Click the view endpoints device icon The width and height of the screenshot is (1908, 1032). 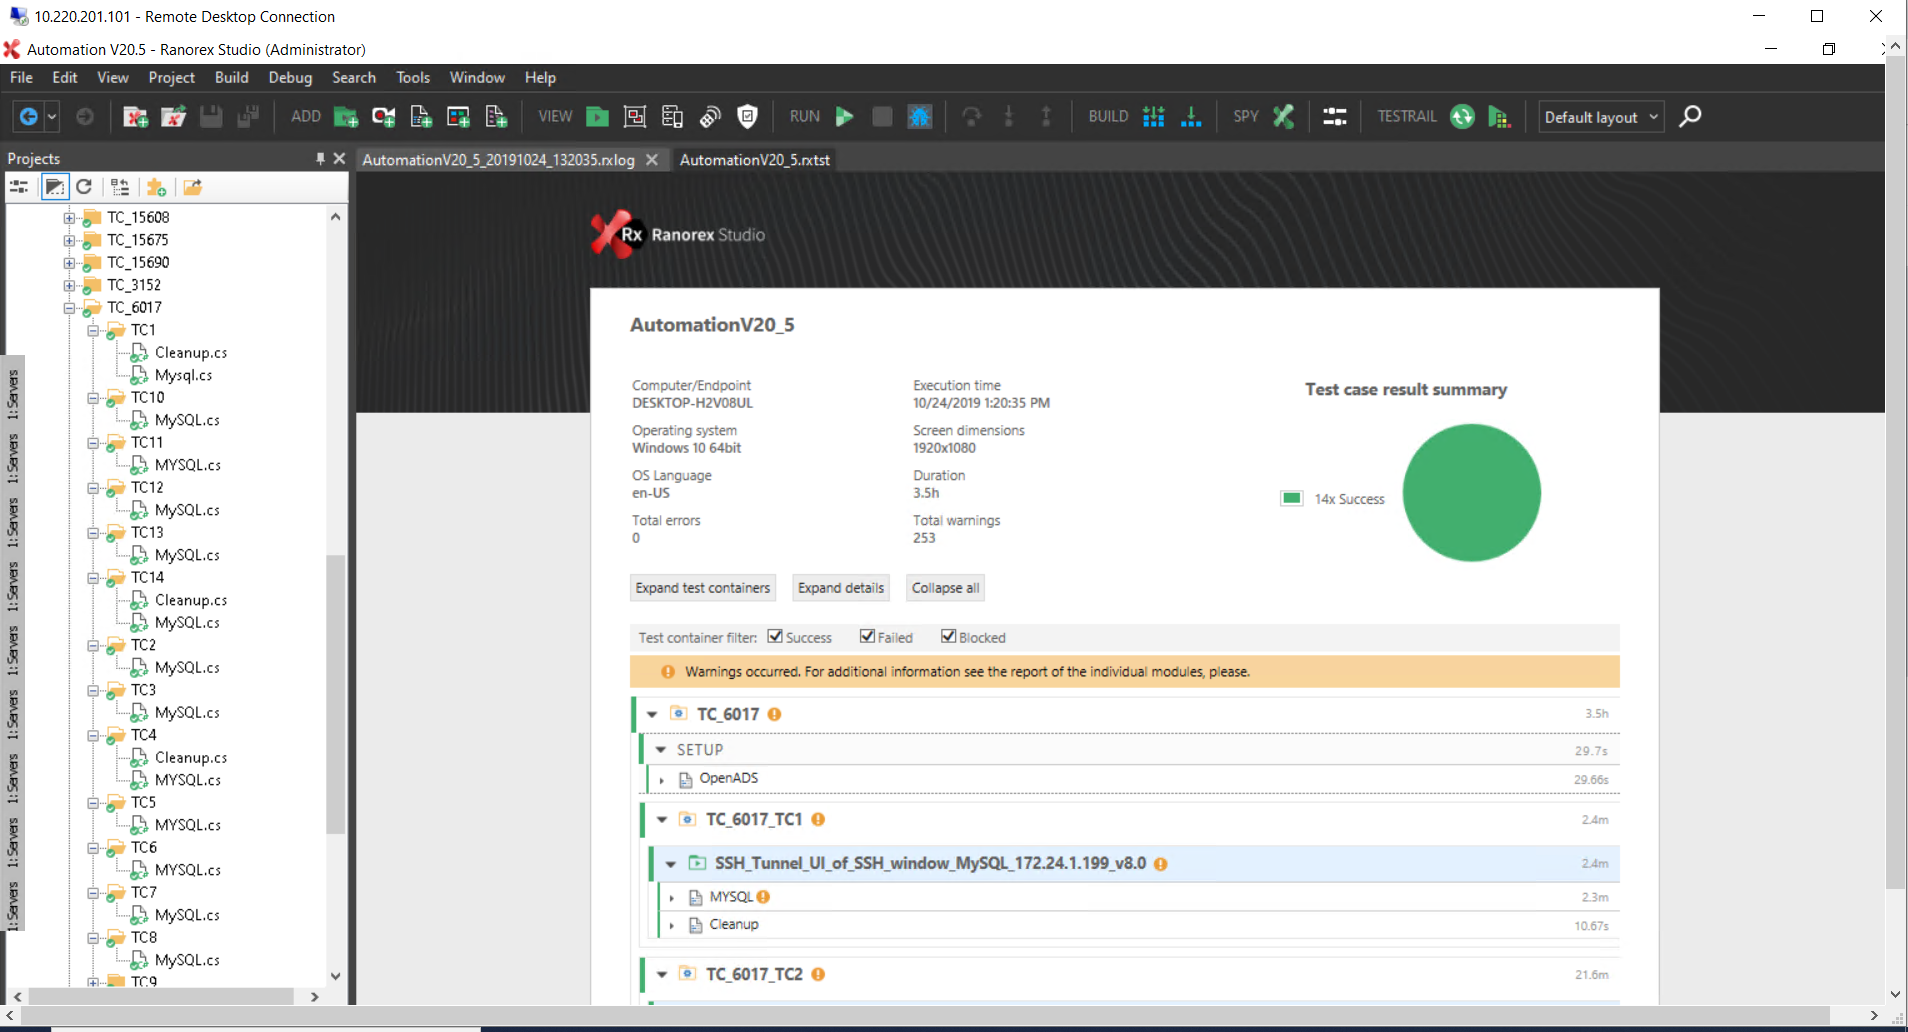pos(672,117)
